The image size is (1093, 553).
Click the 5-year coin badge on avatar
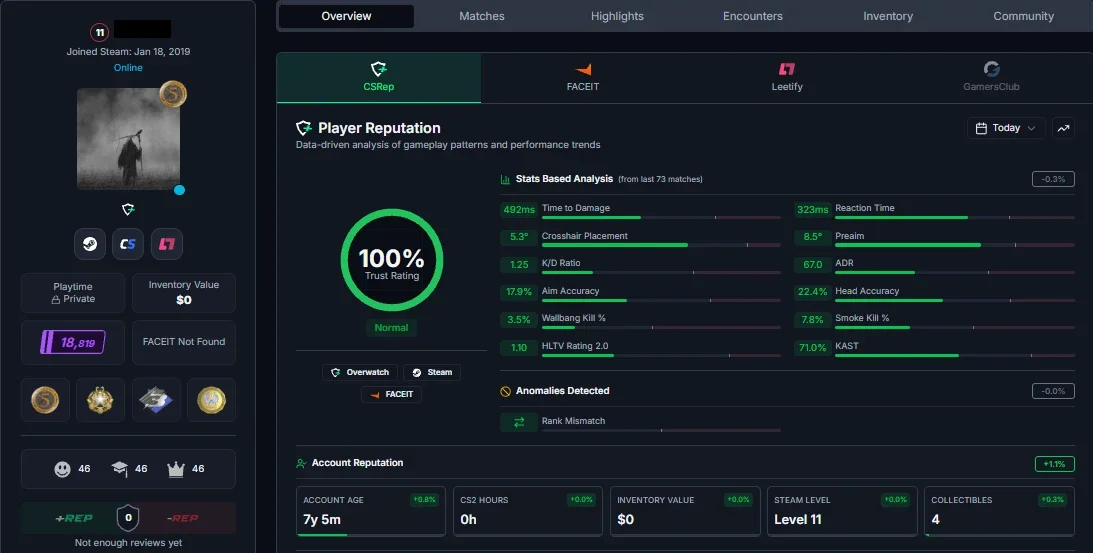172,94
